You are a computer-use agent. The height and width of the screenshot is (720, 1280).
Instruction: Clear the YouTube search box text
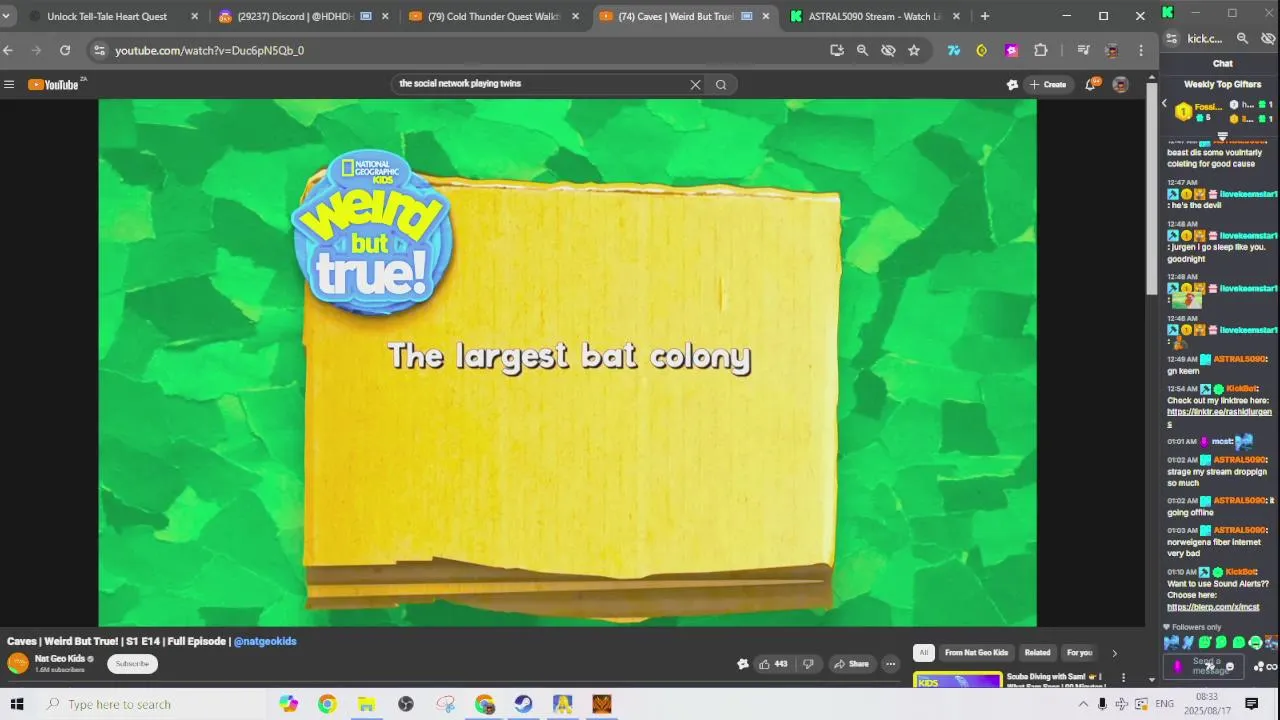(x=696, y=84)
